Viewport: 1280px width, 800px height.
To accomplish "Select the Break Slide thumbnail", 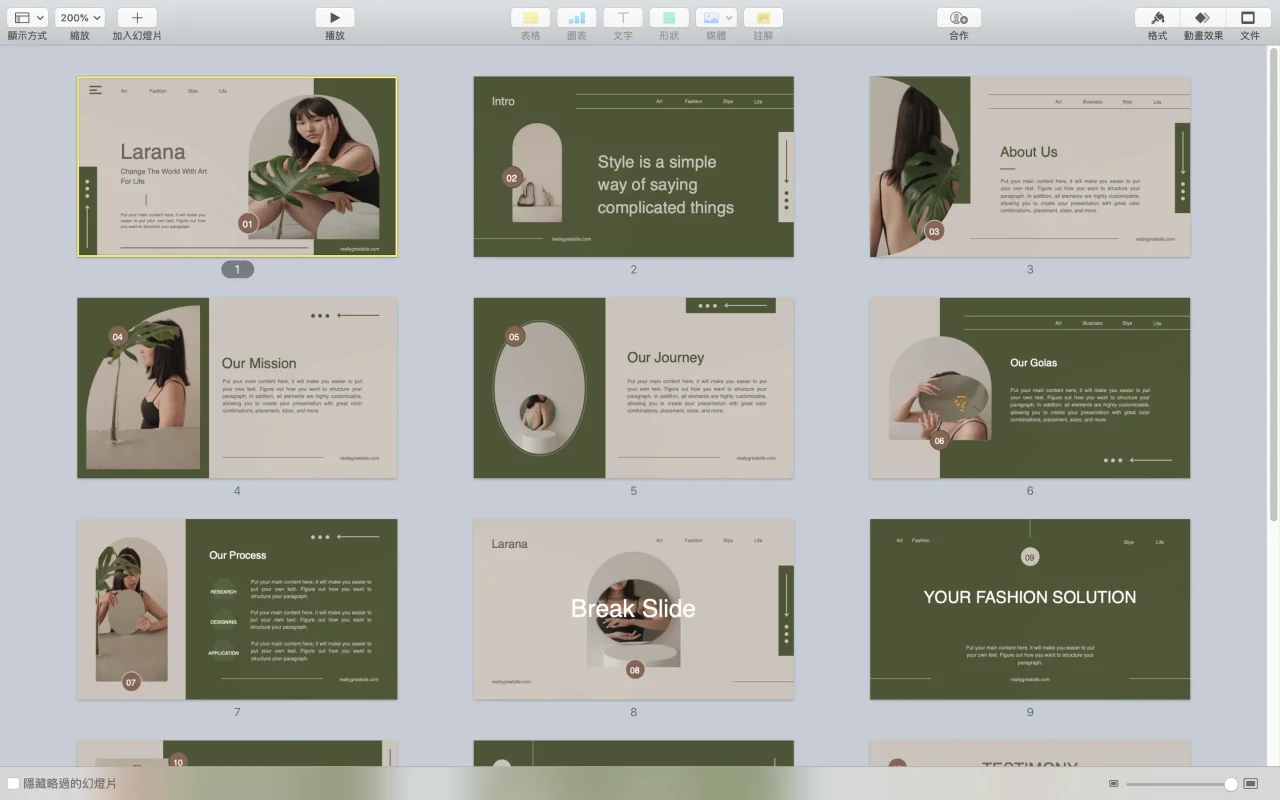I will pos(634,609).
